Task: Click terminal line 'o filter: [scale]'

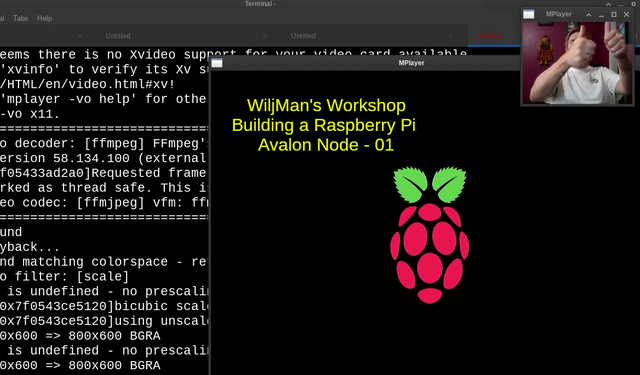Action: click(64, 277)
